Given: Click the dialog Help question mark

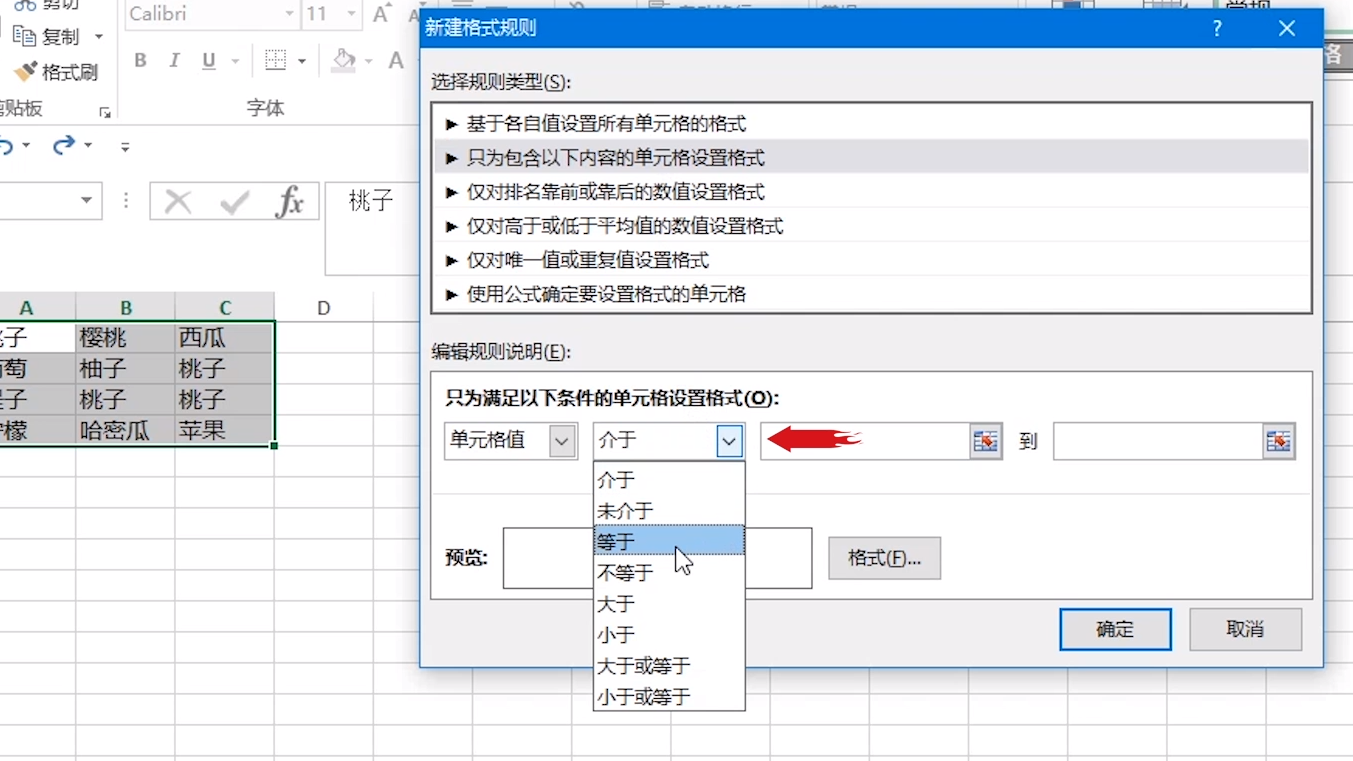Looking at the screenshot, I should [1216, 29].
